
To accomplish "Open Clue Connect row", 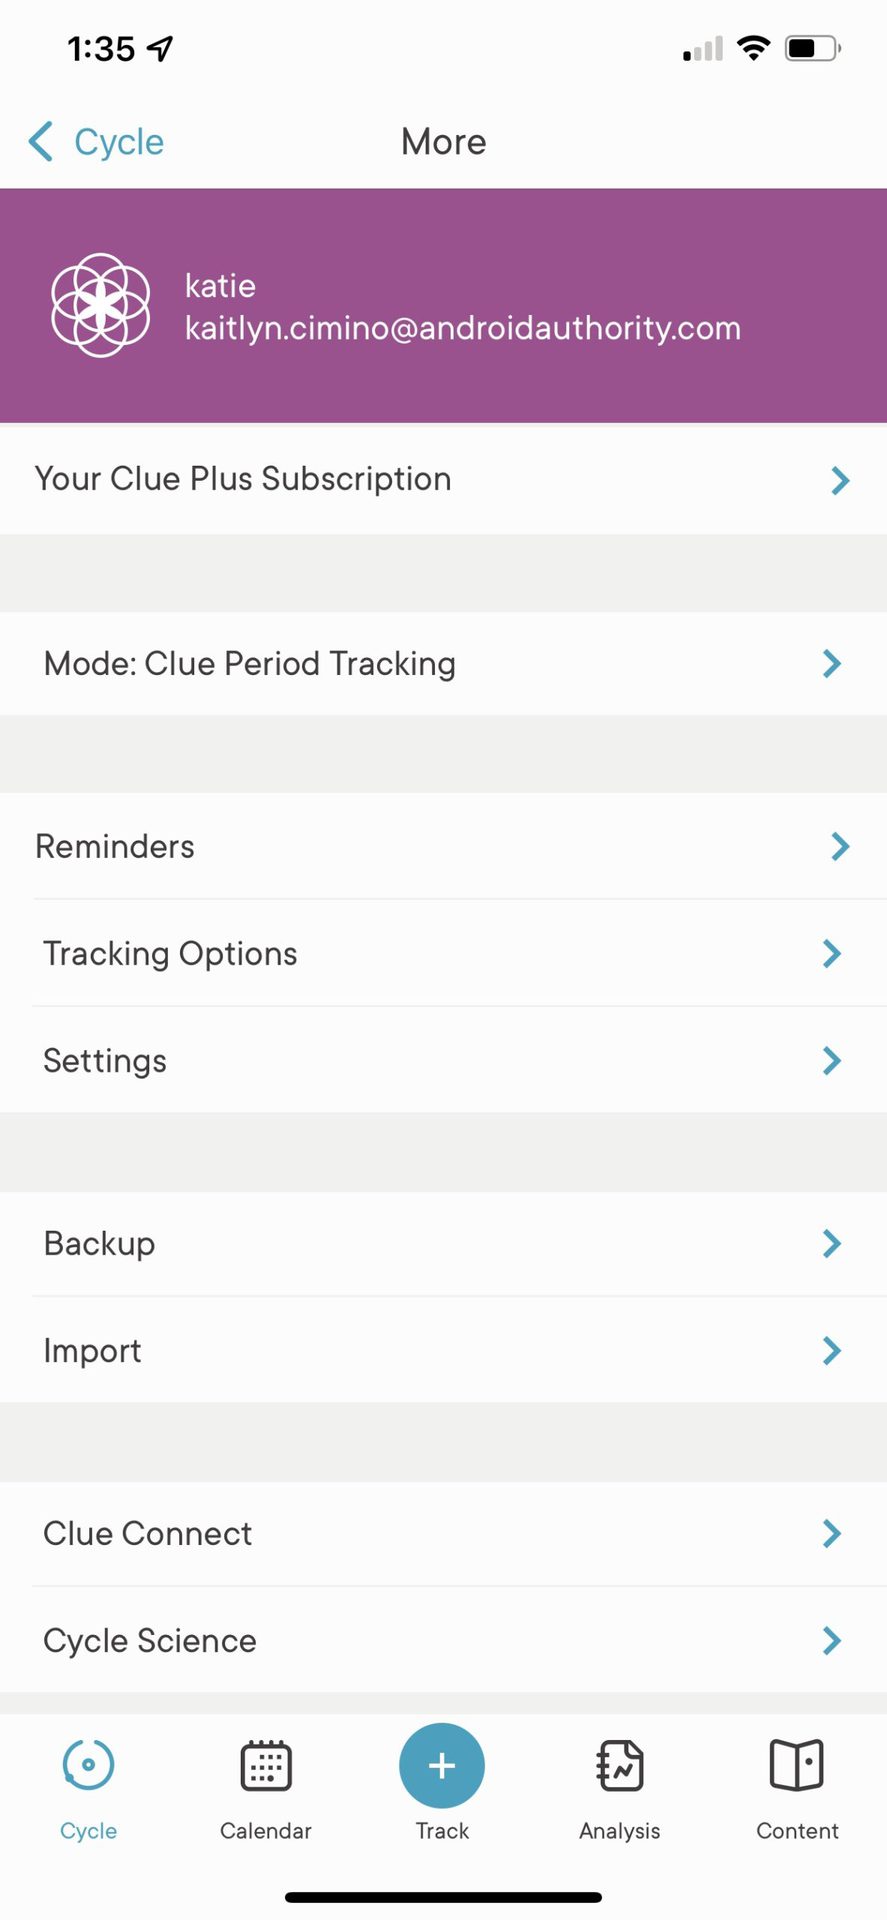I will 148,1534.
